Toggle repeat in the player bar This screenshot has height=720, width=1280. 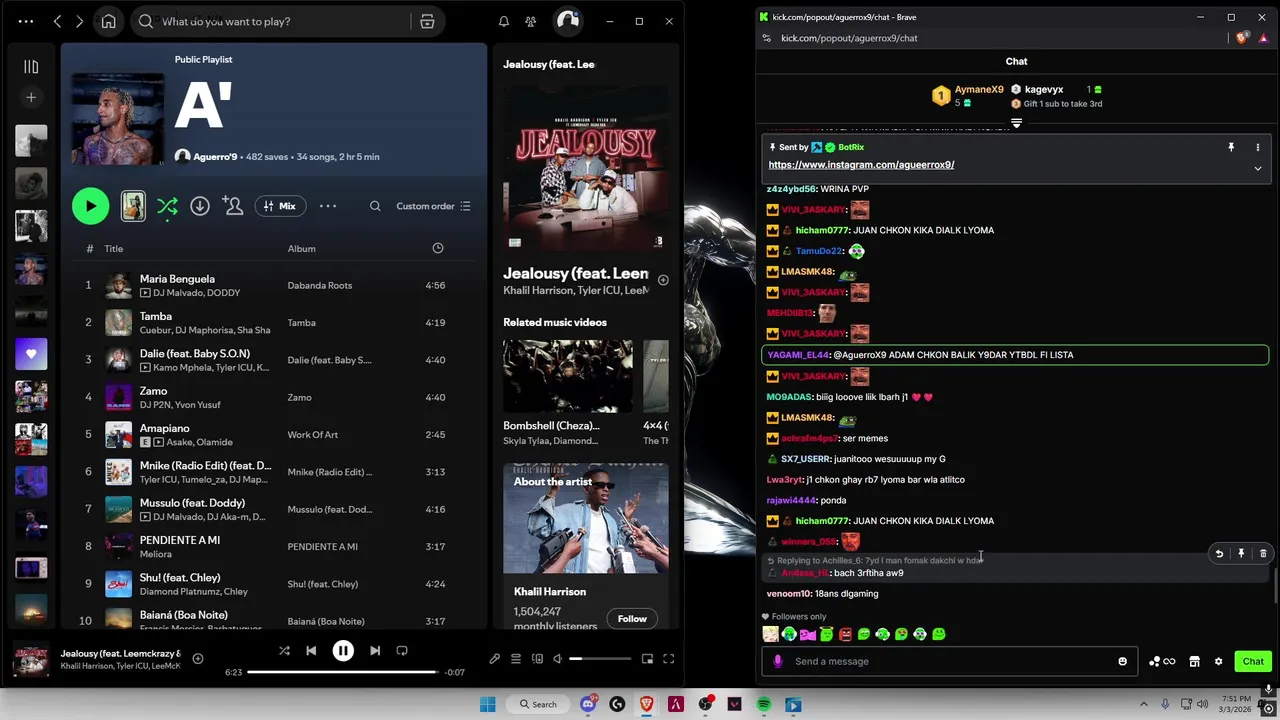[x=402, y=651]
